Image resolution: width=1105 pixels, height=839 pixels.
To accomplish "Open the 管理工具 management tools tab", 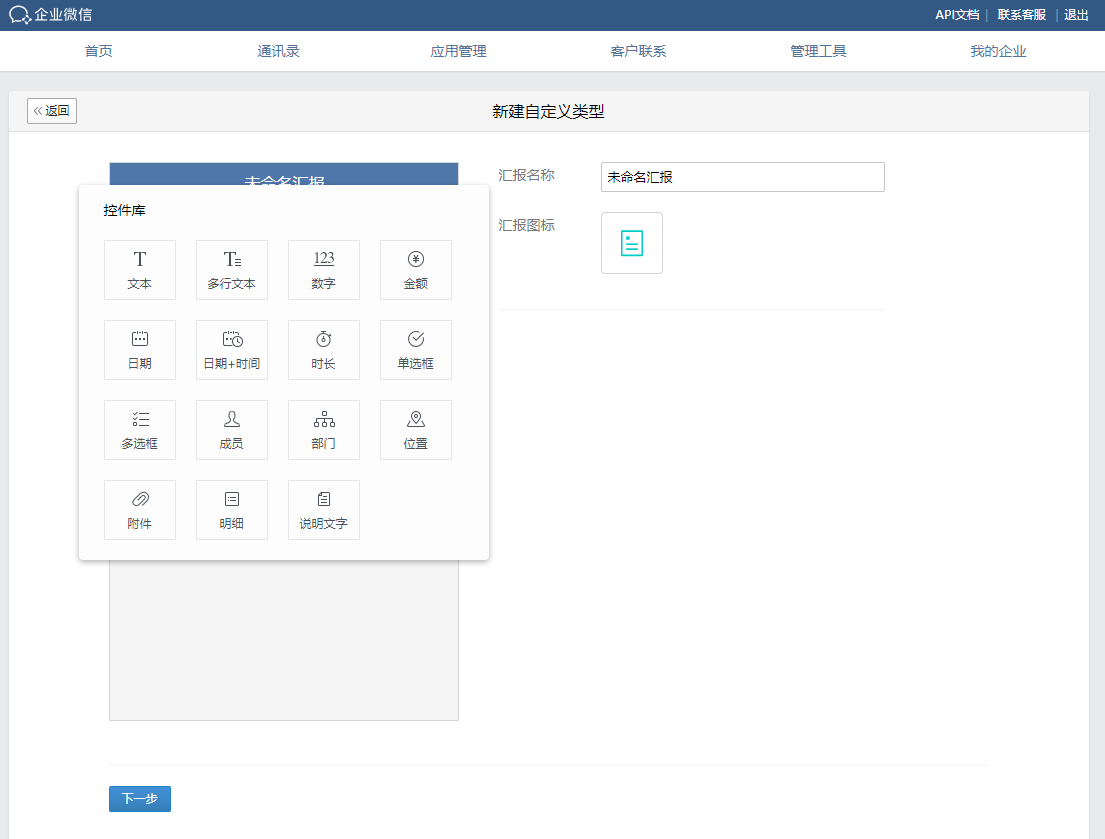I will tap(818, 51).
